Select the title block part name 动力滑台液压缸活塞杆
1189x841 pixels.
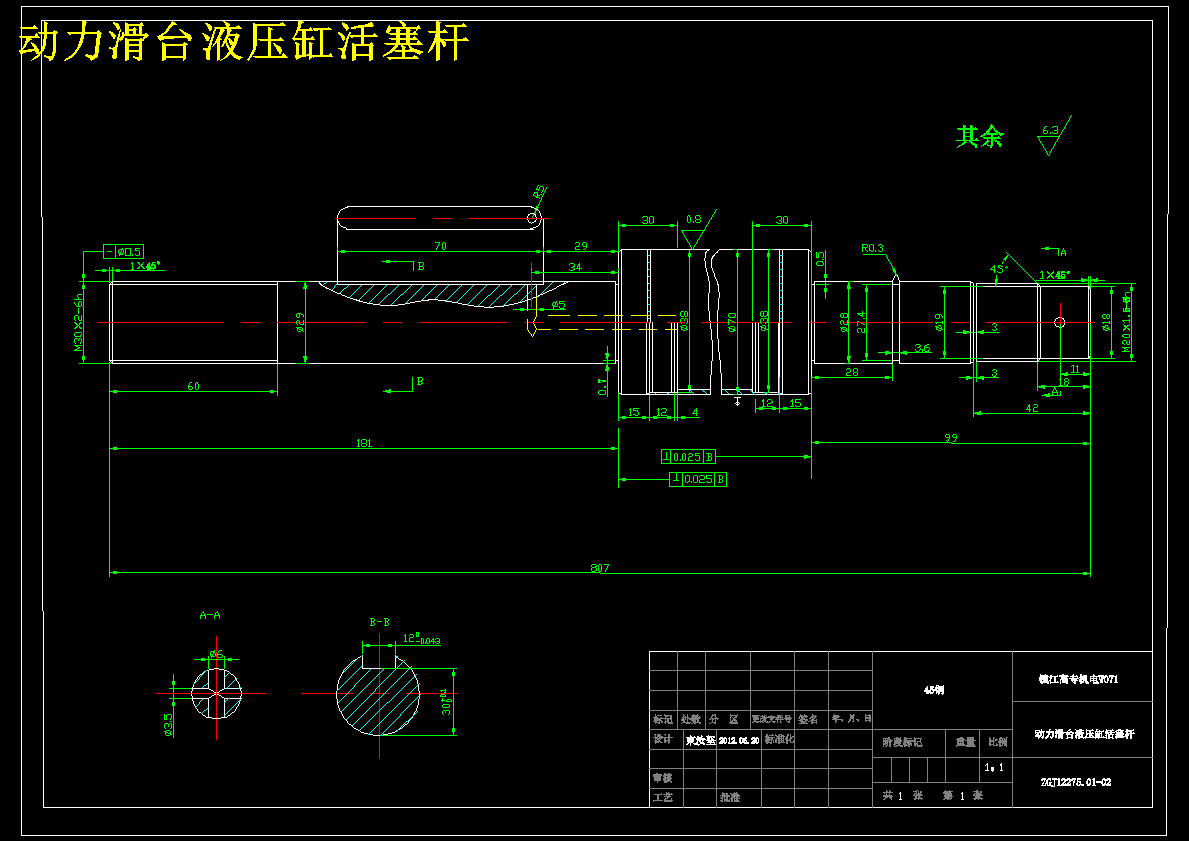[1084, 734]
